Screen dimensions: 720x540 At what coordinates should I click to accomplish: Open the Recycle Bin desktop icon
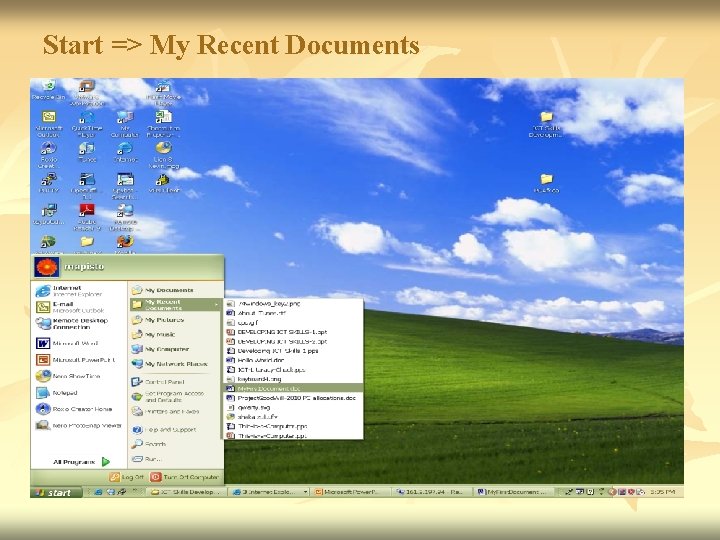point(48,90)
